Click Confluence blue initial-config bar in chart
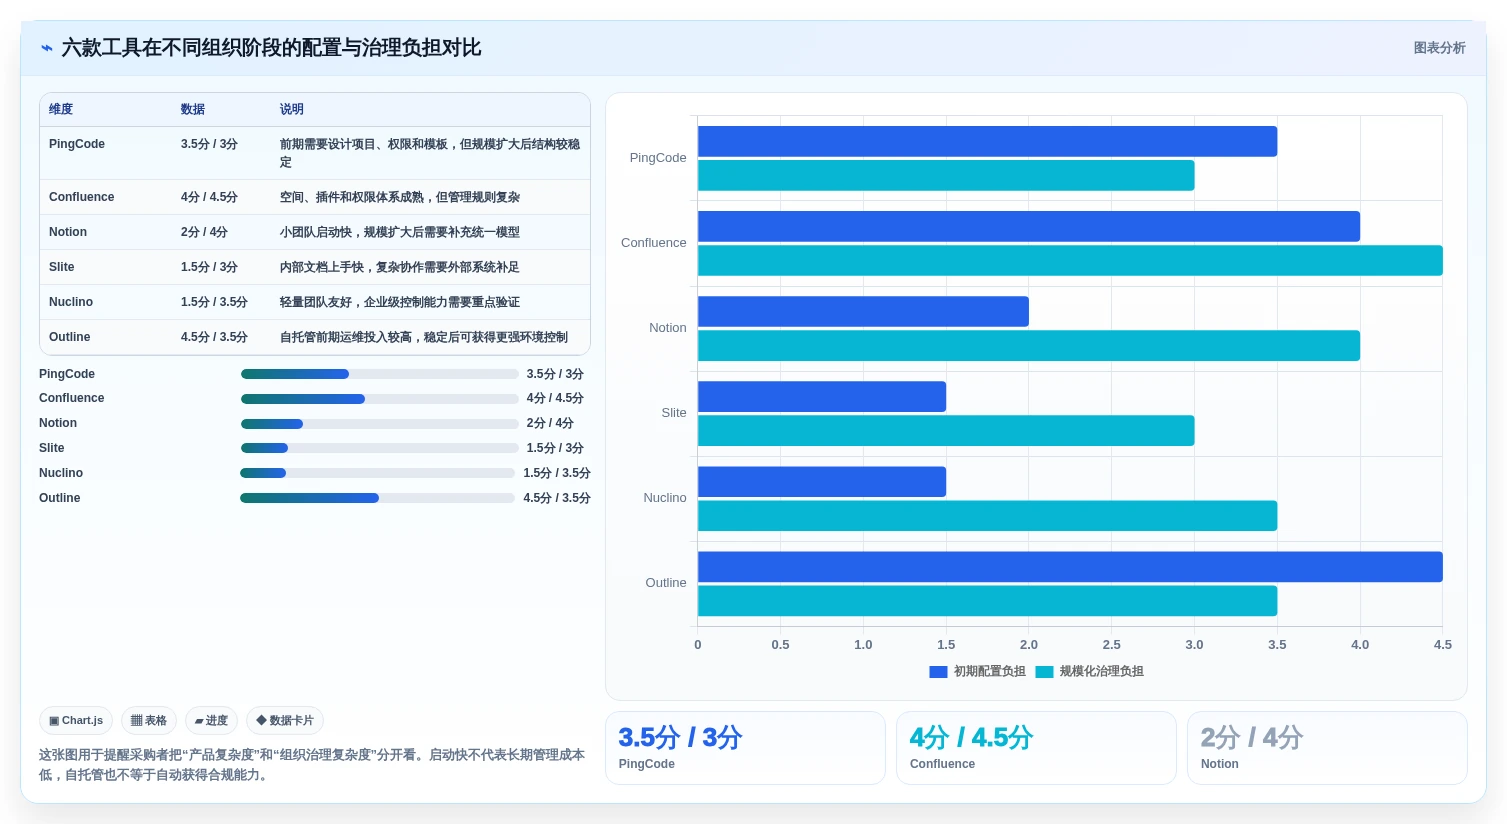The height and width of the screenshot is (824, 1507). (x=1029, y=226)
